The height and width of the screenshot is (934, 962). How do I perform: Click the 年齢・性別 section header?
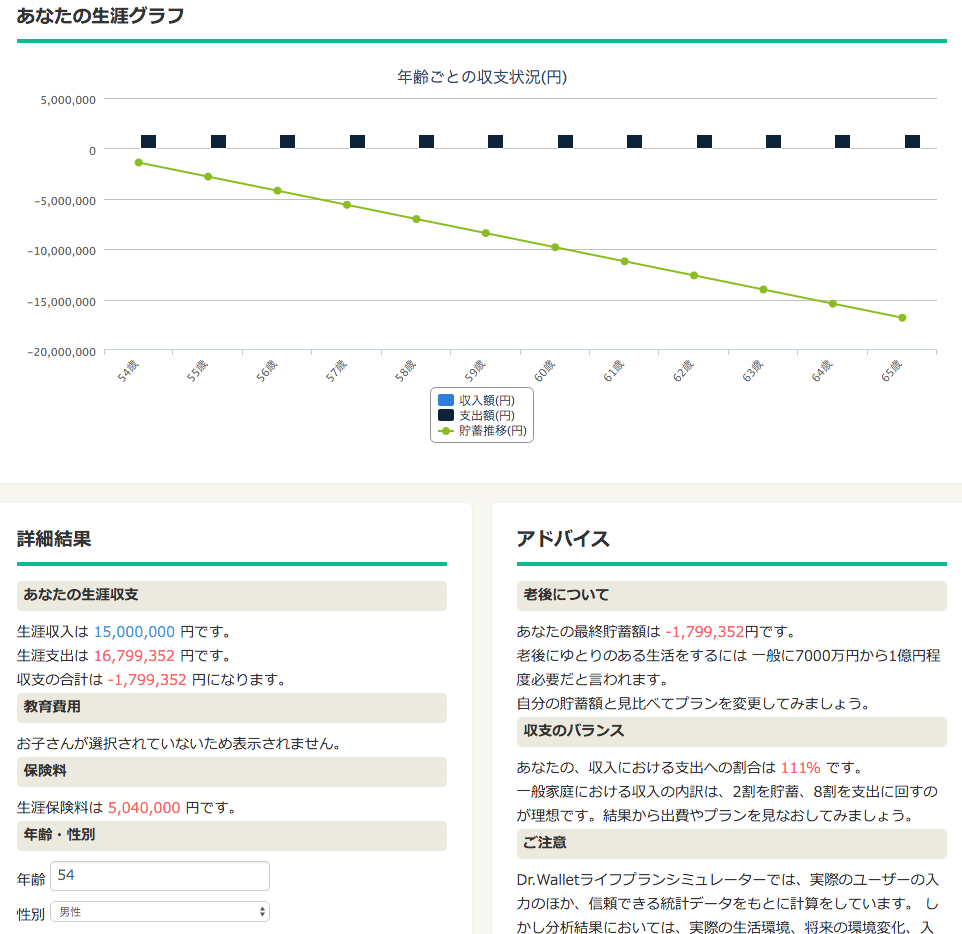click(232, 835)
